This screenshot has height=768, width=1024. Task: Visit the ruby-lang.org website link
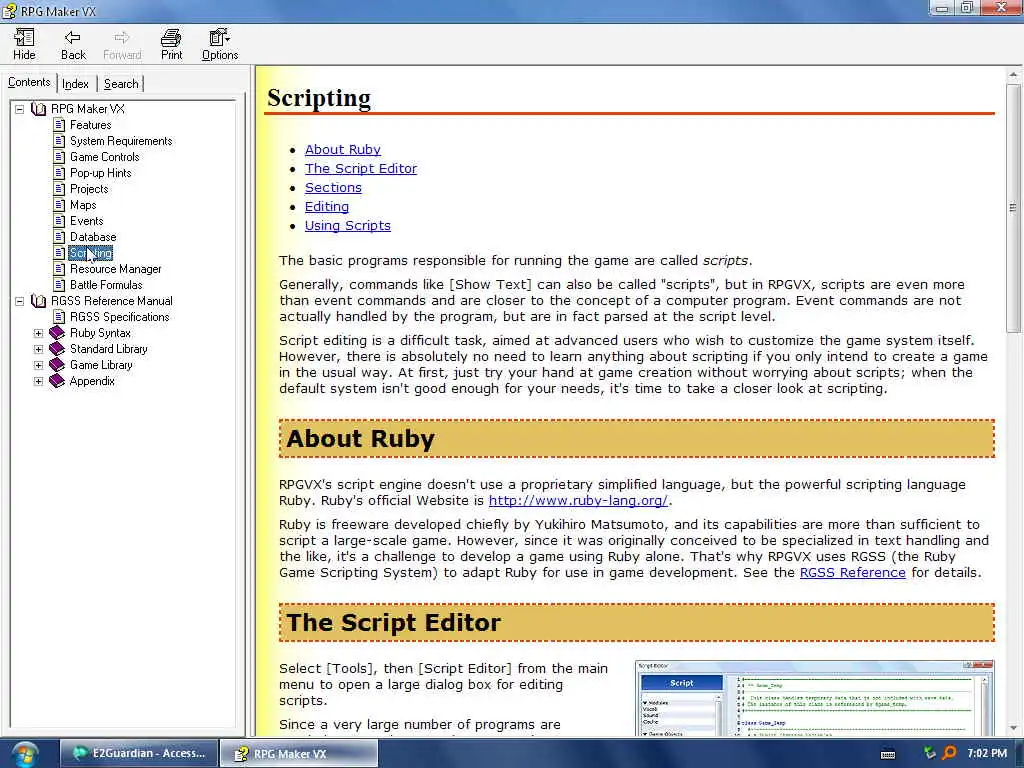pyautogui.click(x=578, y=501)
